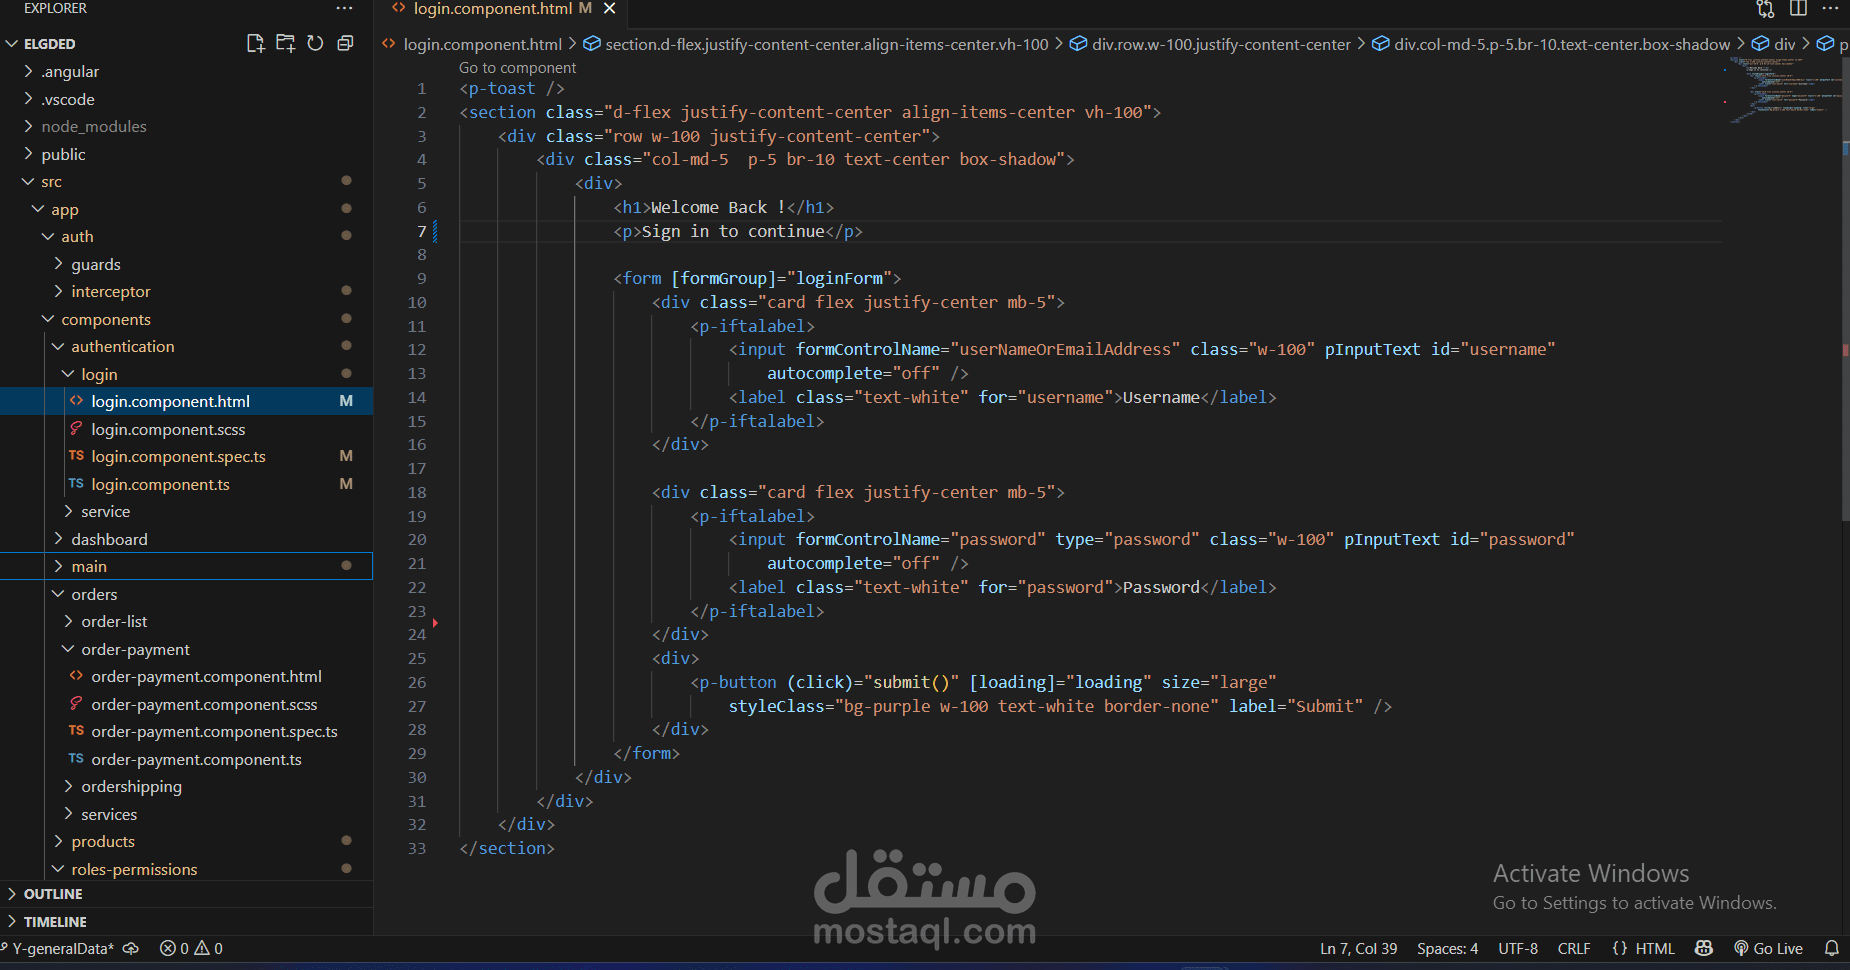Image resolution: width=1850 pixels, height=970 pixels.
Task: Select the div.row.w-100 breadcrumb segment
Action: point(1221,44)
